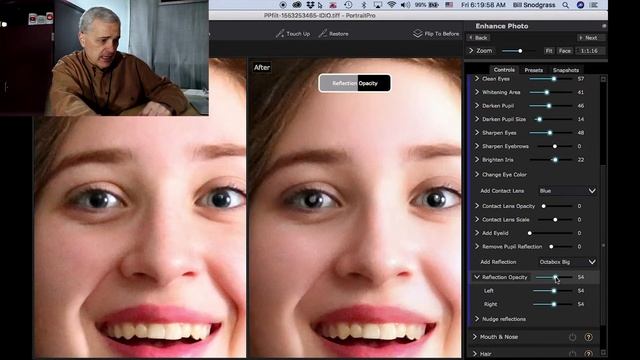
Task: Click the panel menu icon beside Enhance Photo
Action: pyautogui.click(x=604, y=26)
